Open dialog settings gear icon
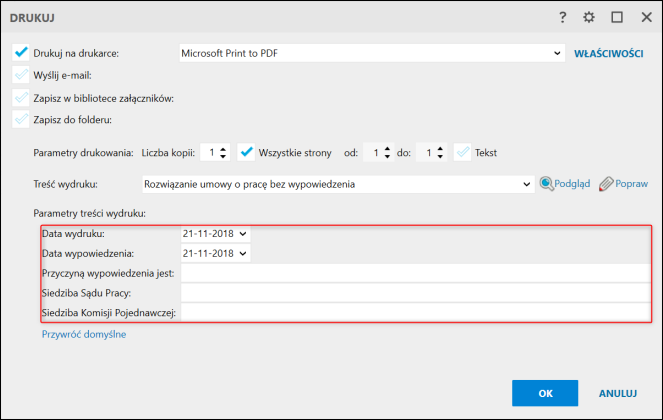Image resolution: width=663 pixels, height=420 pixels. point(589,17)
